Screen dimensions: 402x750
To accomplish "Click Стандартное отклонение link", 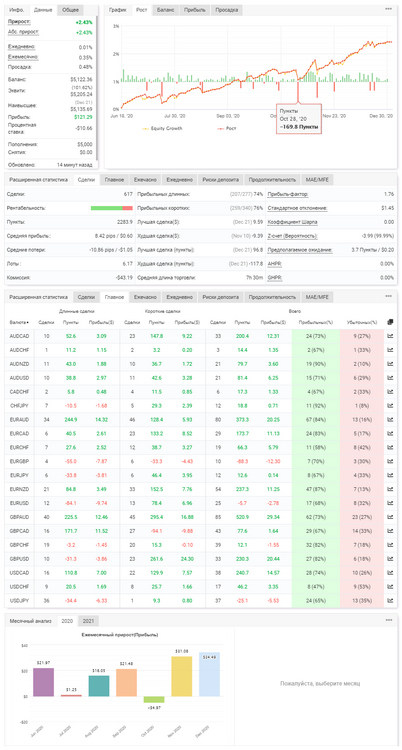I will [297, 208].
